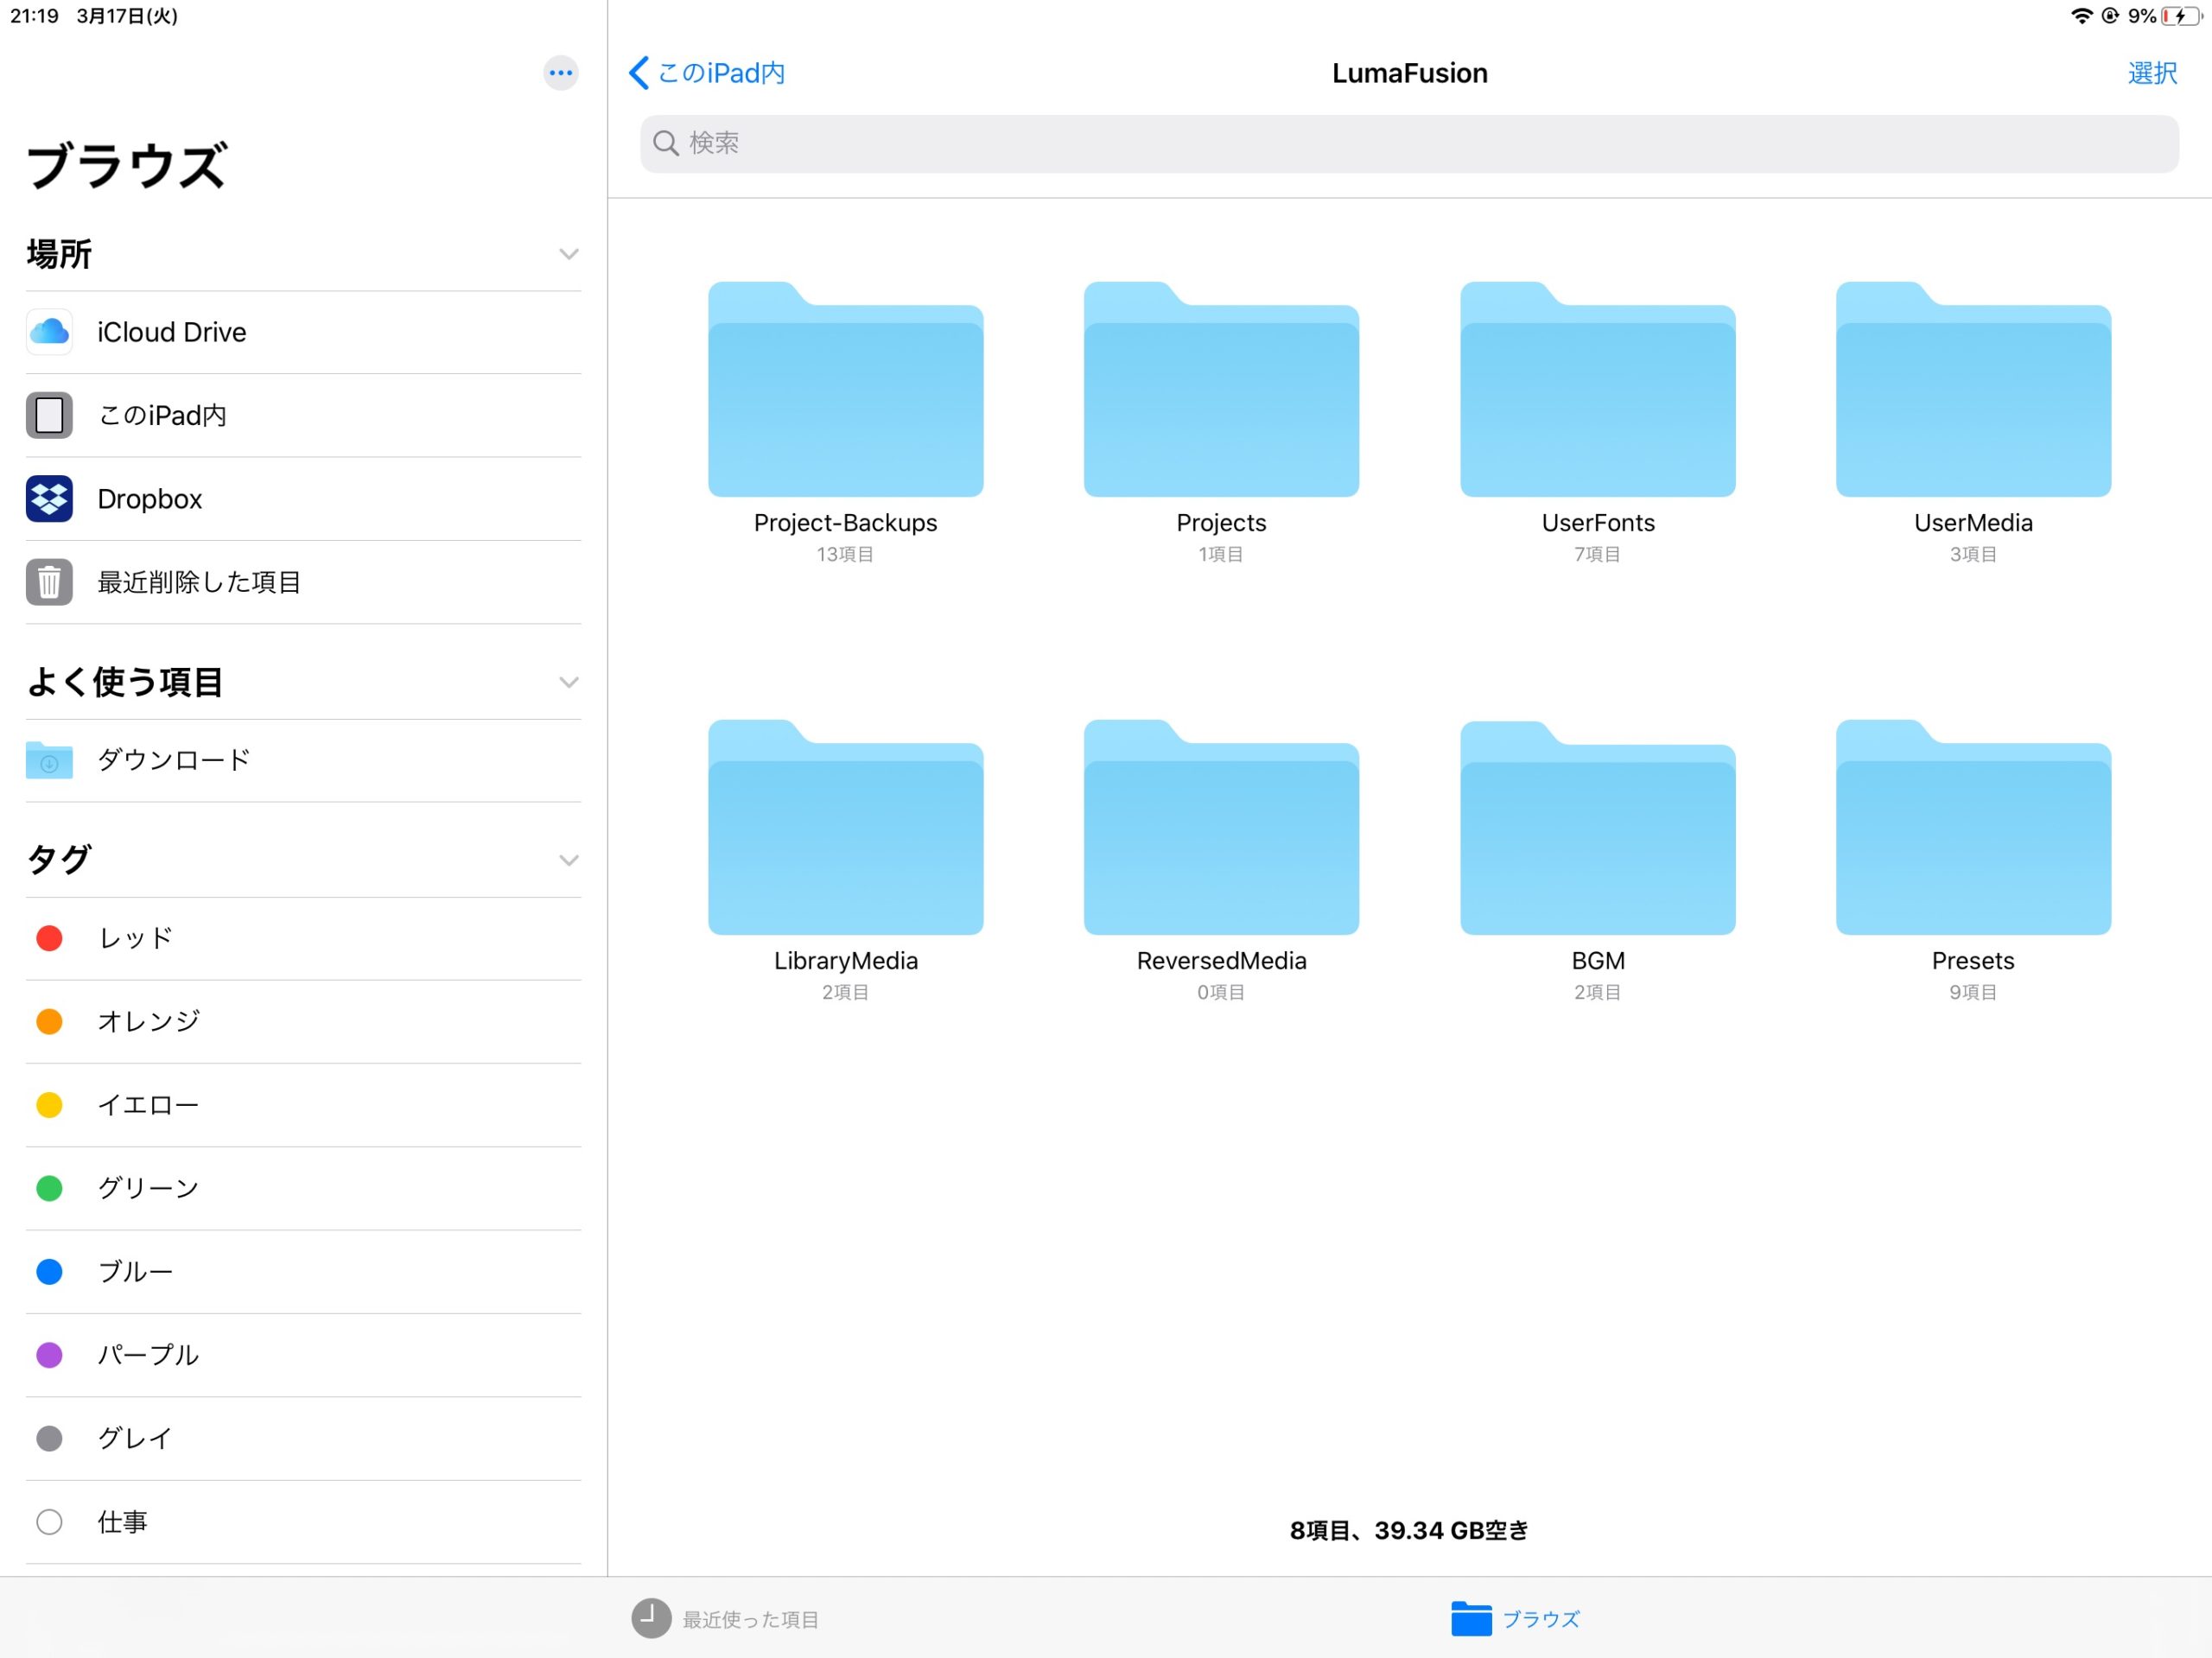Open the ReversedMedia folder
2212x1658 pixels.
[1221, 827]
